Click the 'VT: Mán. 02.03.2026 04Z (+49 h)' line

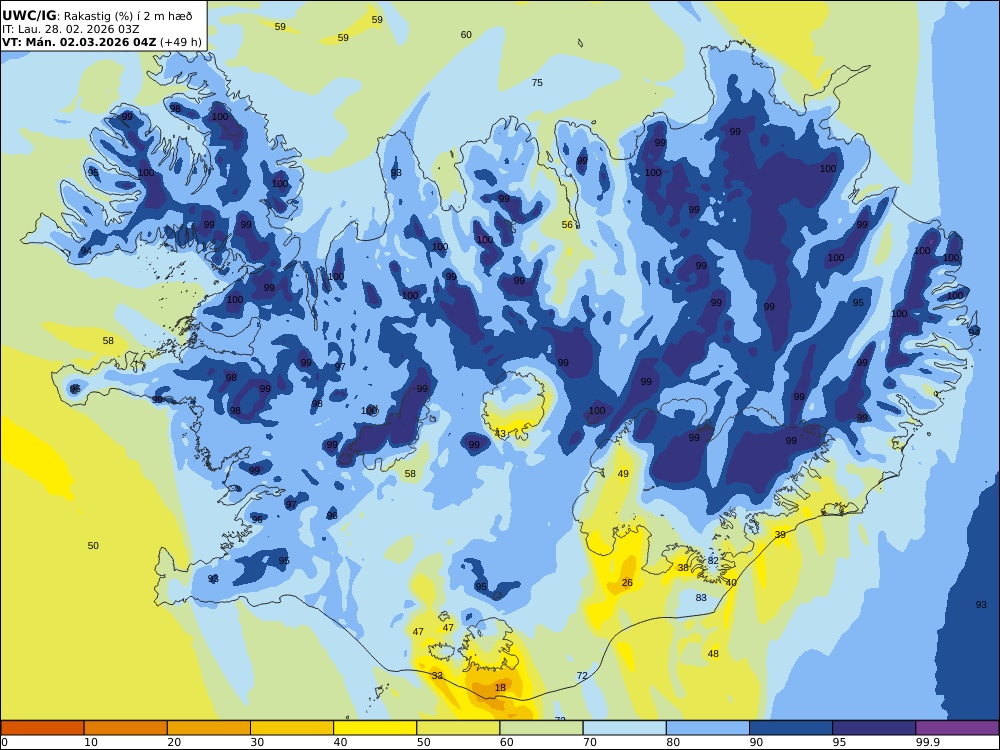pyautogui.click(x=101, y=42)
